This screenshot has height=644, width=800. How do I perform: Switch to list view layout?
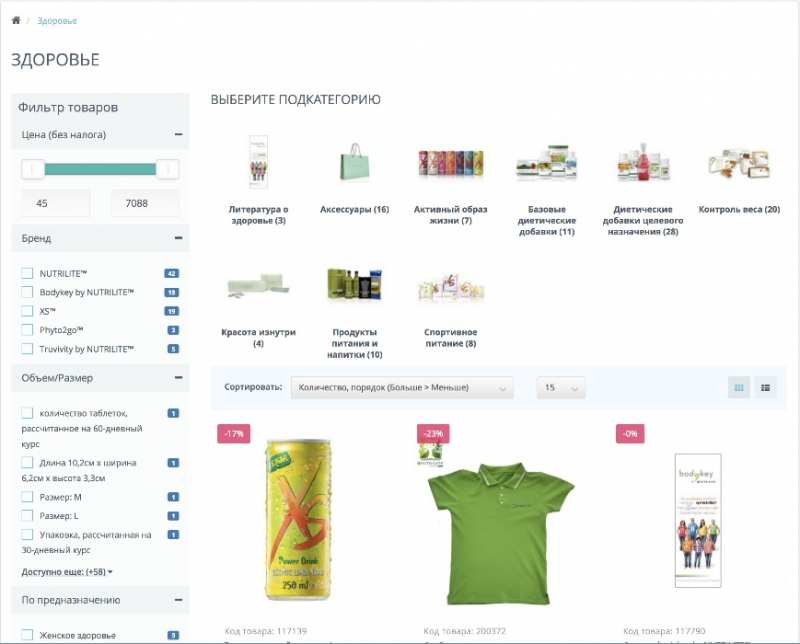[x=766, y=387]
